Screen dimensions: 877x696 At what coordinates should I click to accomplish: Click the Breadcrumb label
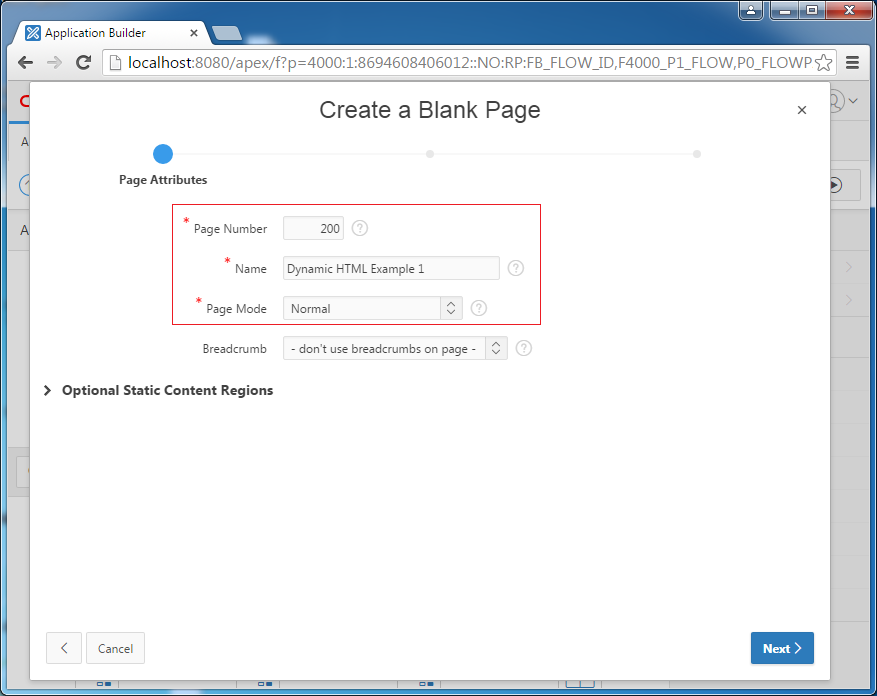[x=234, y=349]
